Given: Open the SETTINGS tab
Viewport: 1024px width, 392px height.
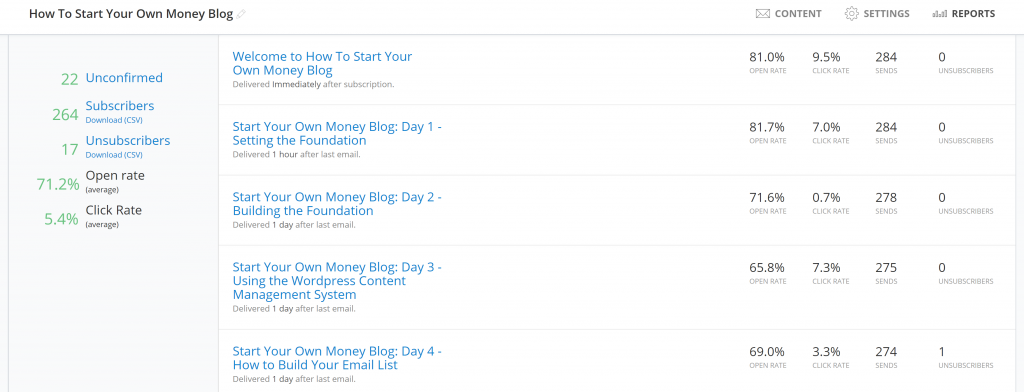Looking at the screenshot, I should click(877, 14).
